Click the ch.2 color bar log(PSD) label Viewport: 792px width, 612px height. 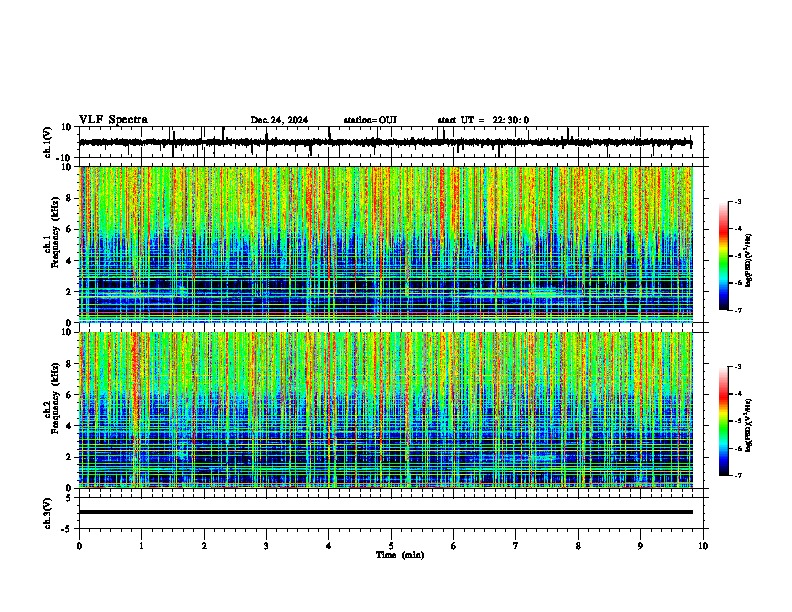point(749,425)
